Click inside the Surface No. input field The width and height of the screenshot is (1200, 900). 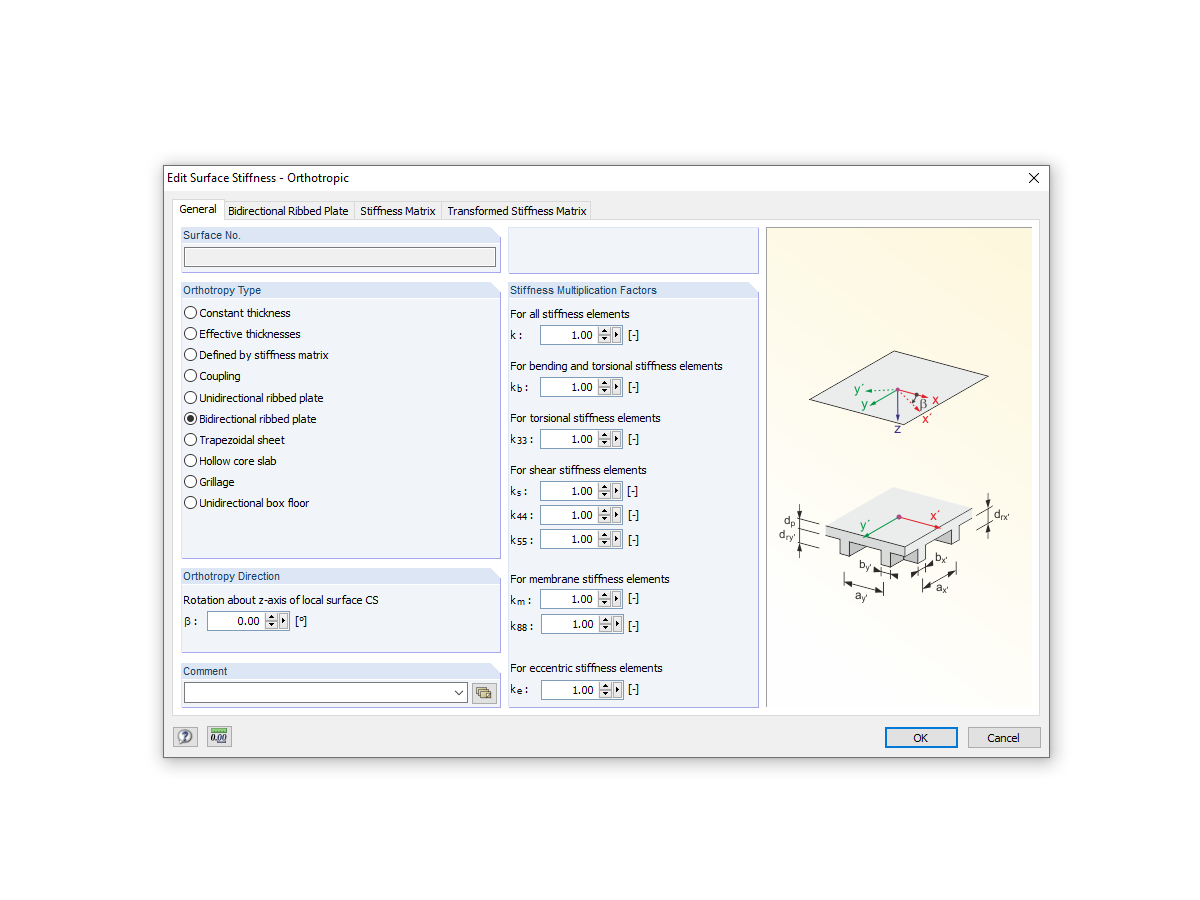tap(339, 257)
